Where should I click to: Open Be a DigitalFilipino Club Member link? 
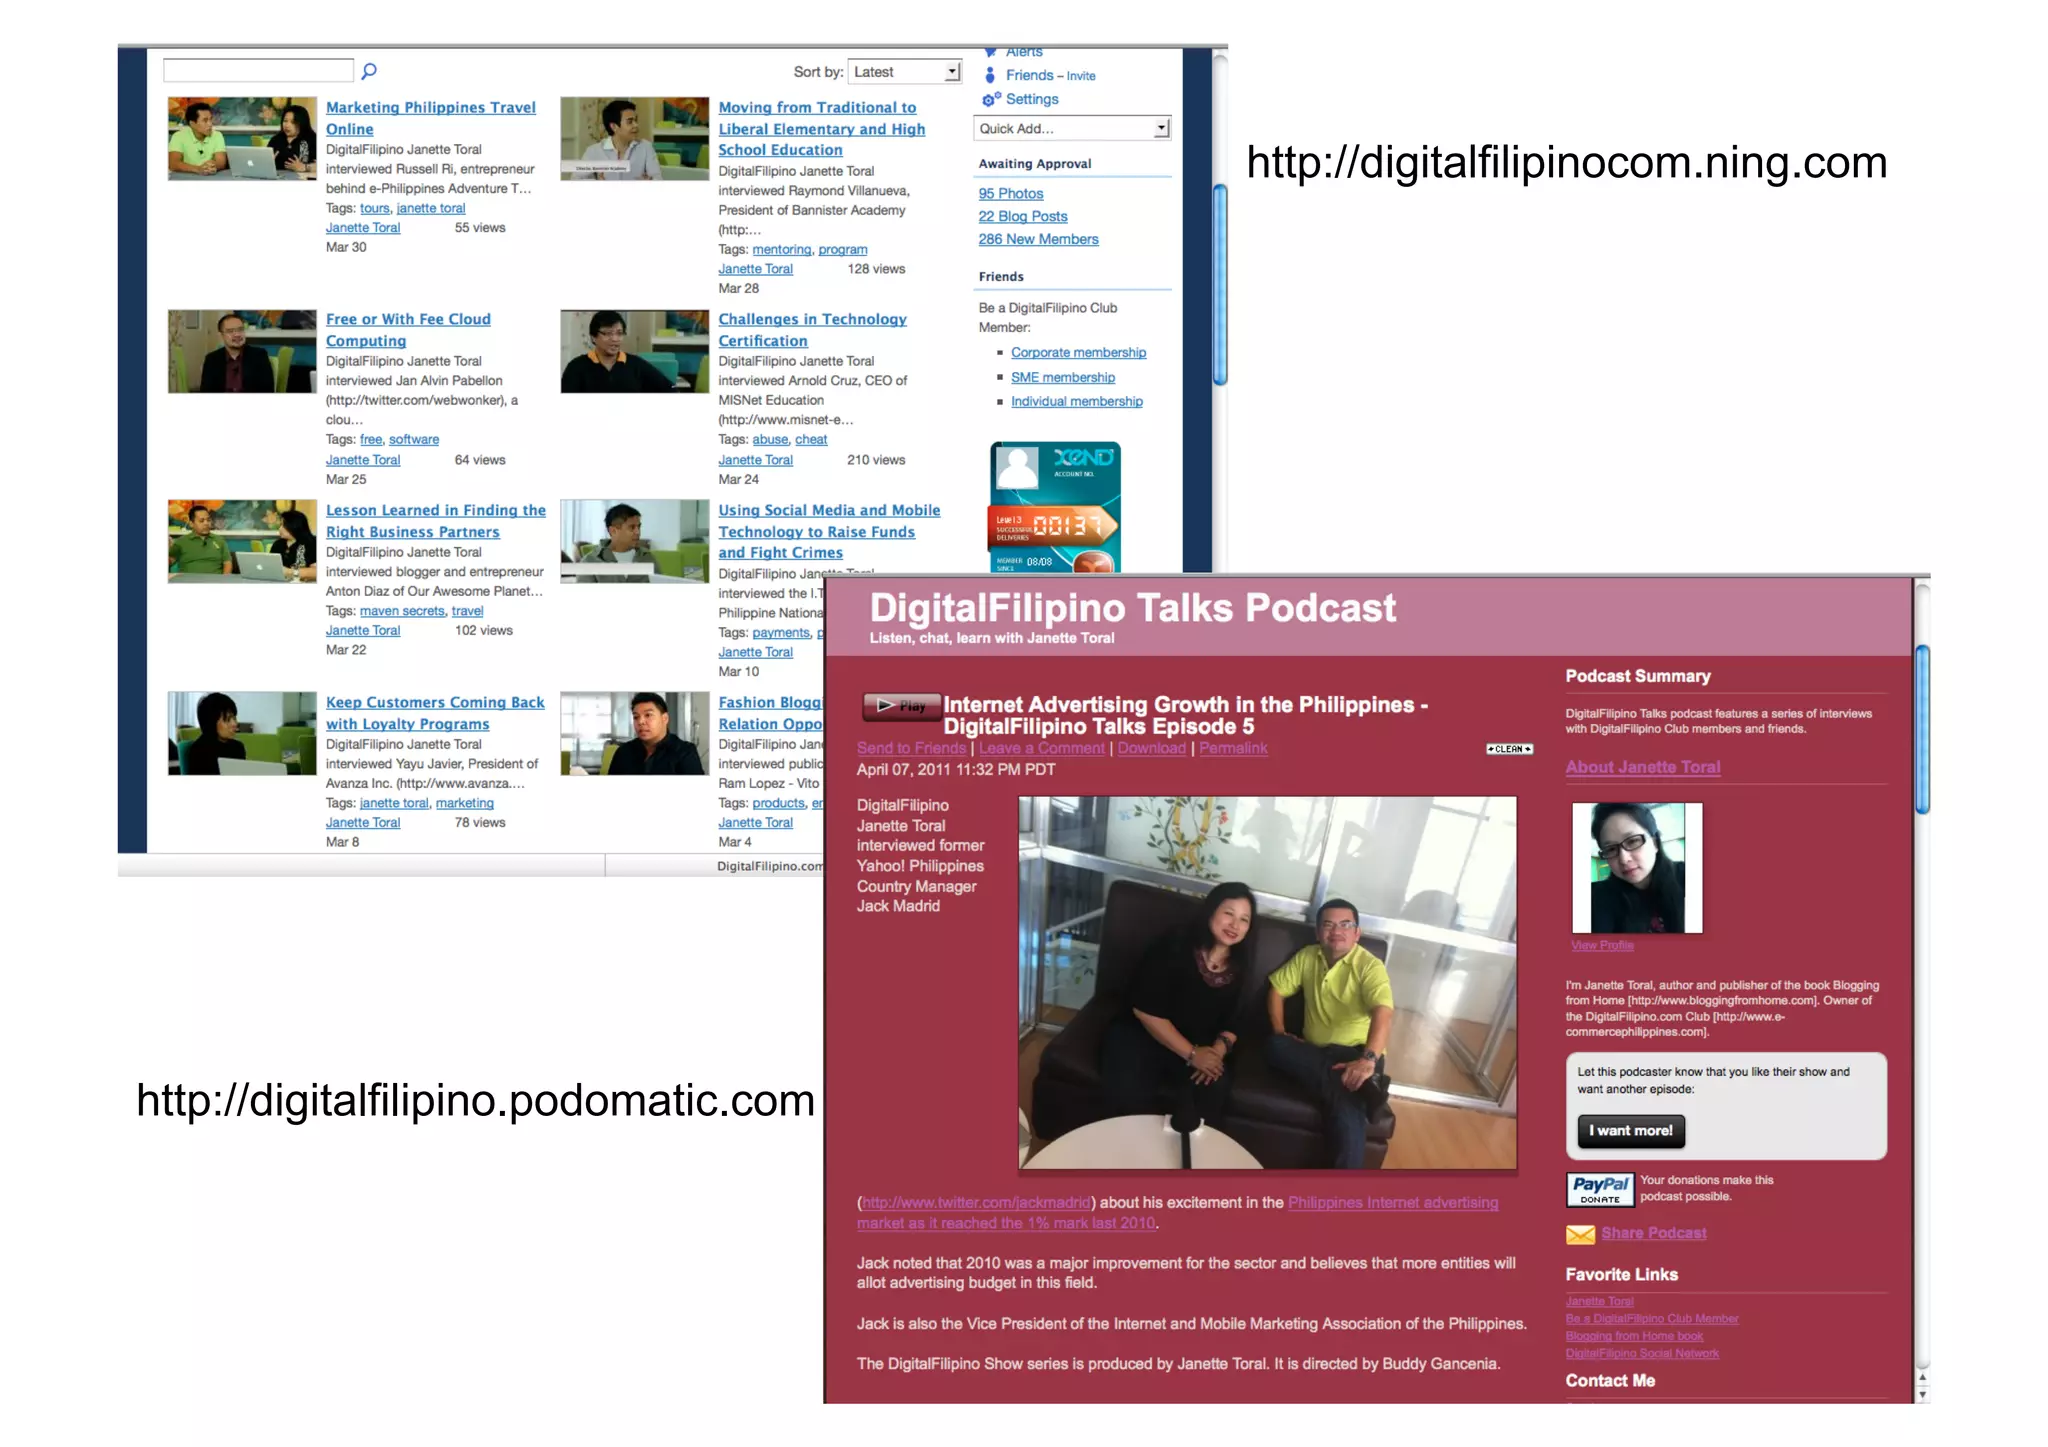[1652, 1320]
